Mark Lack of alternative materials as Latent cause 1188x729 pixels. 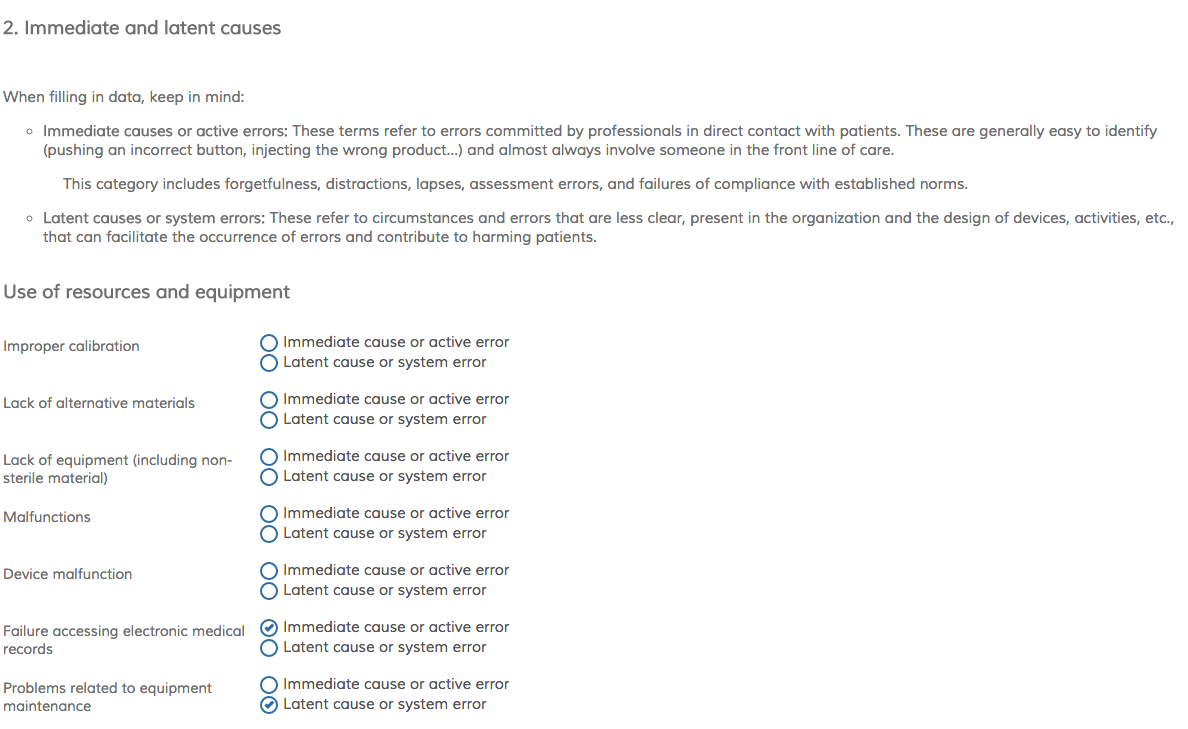(269, 420)
